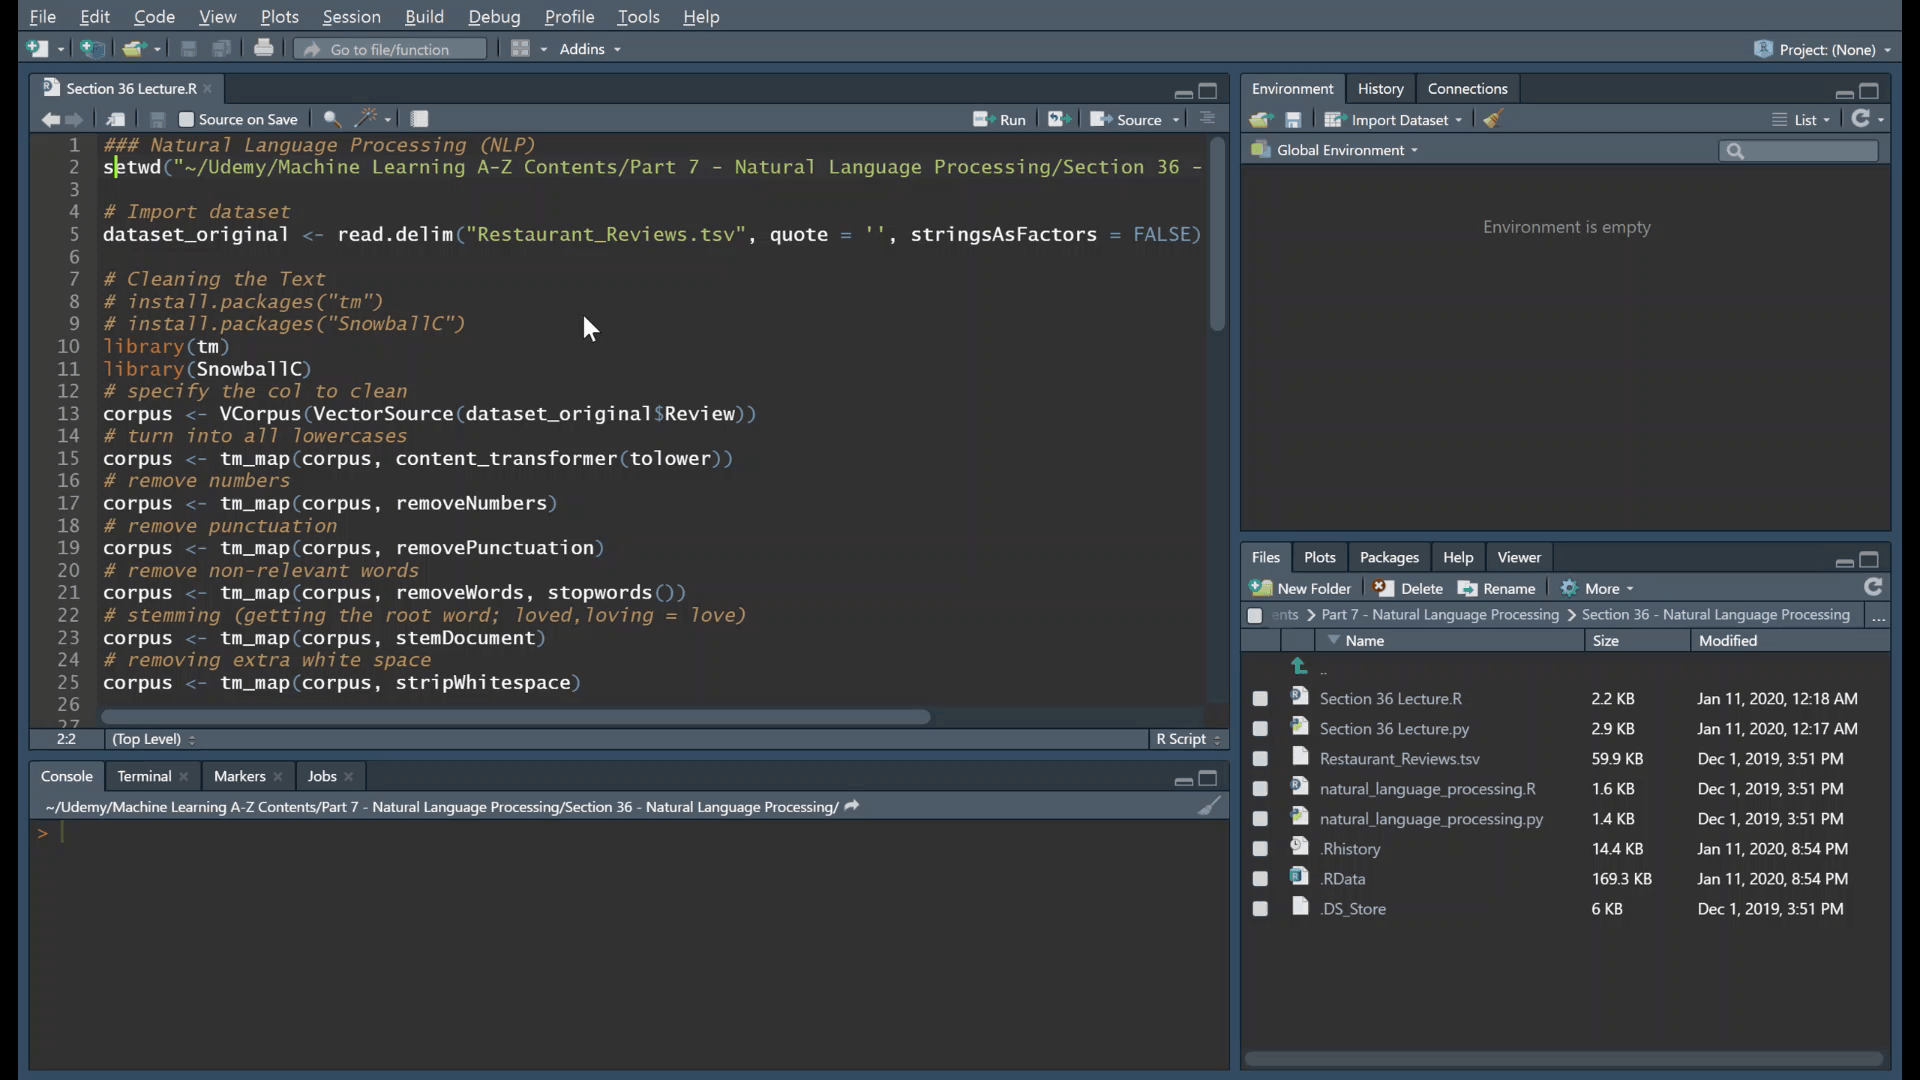1920x1080 pixels.
Task: Switch to the Plots tab
Action: pos(1319,558)
